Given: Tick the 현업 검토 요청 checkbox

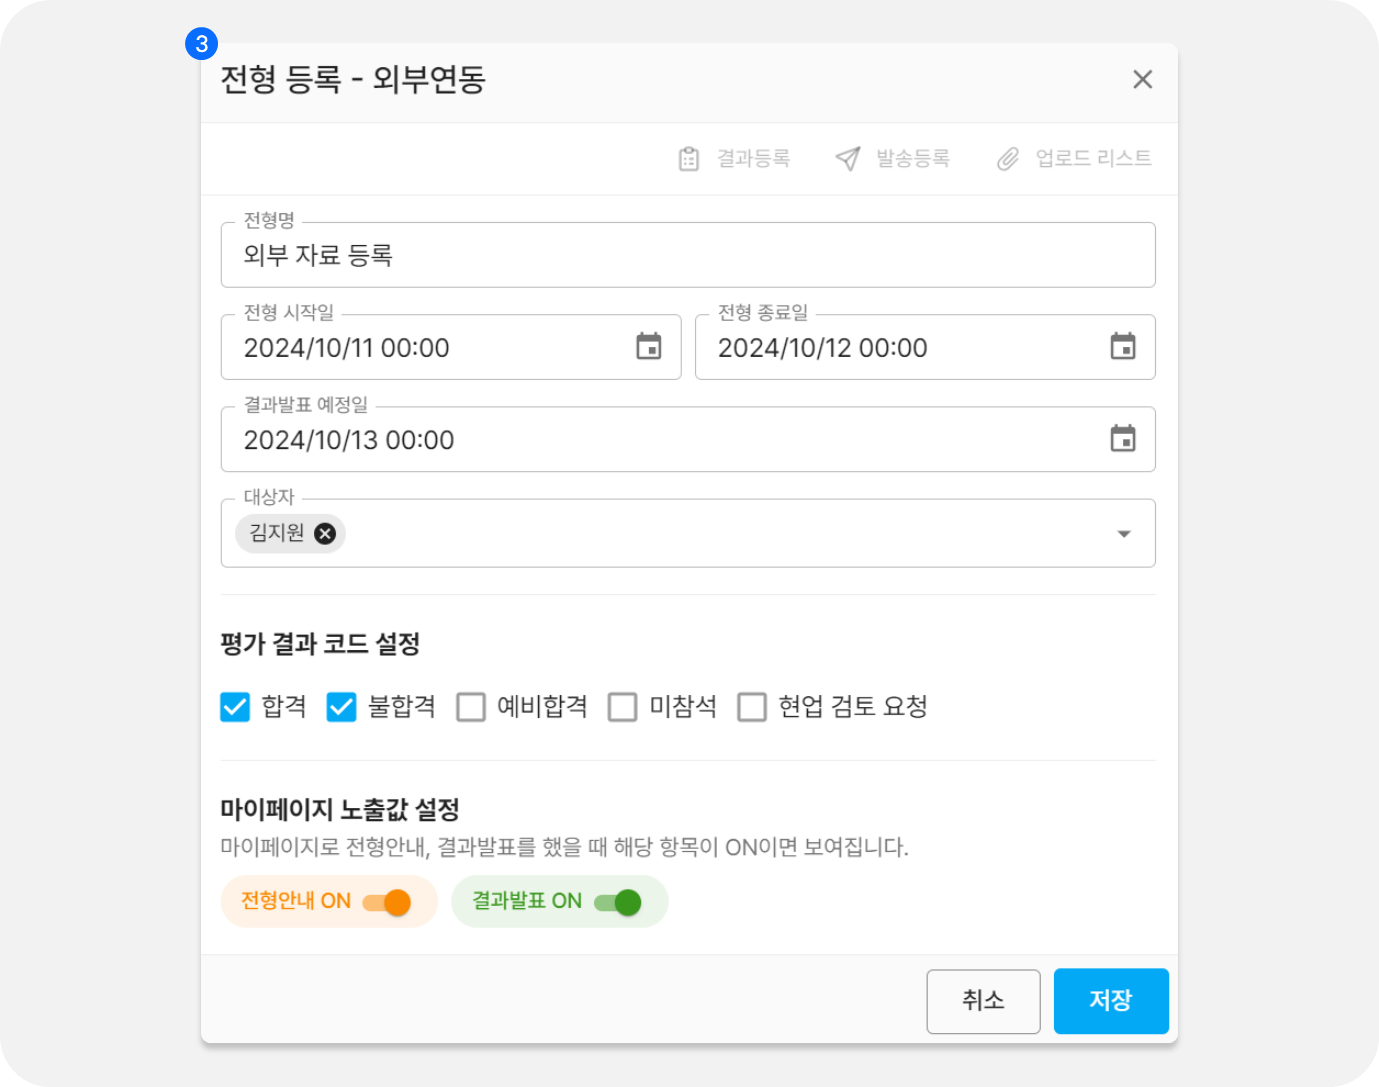Looking at the screenshot, I should pyautogui.click(x=752, y=707).
